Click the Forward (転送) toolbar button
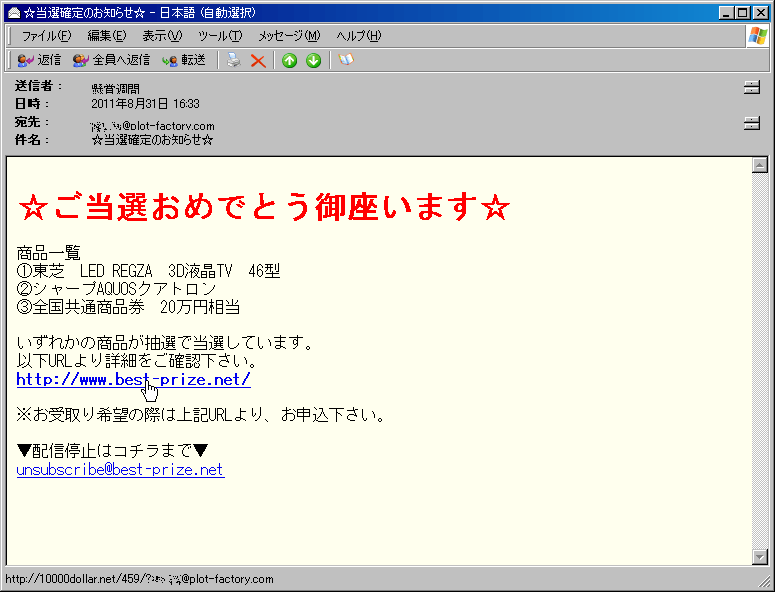This screenshot has height=592, width=775. click(x=183, y=60)
